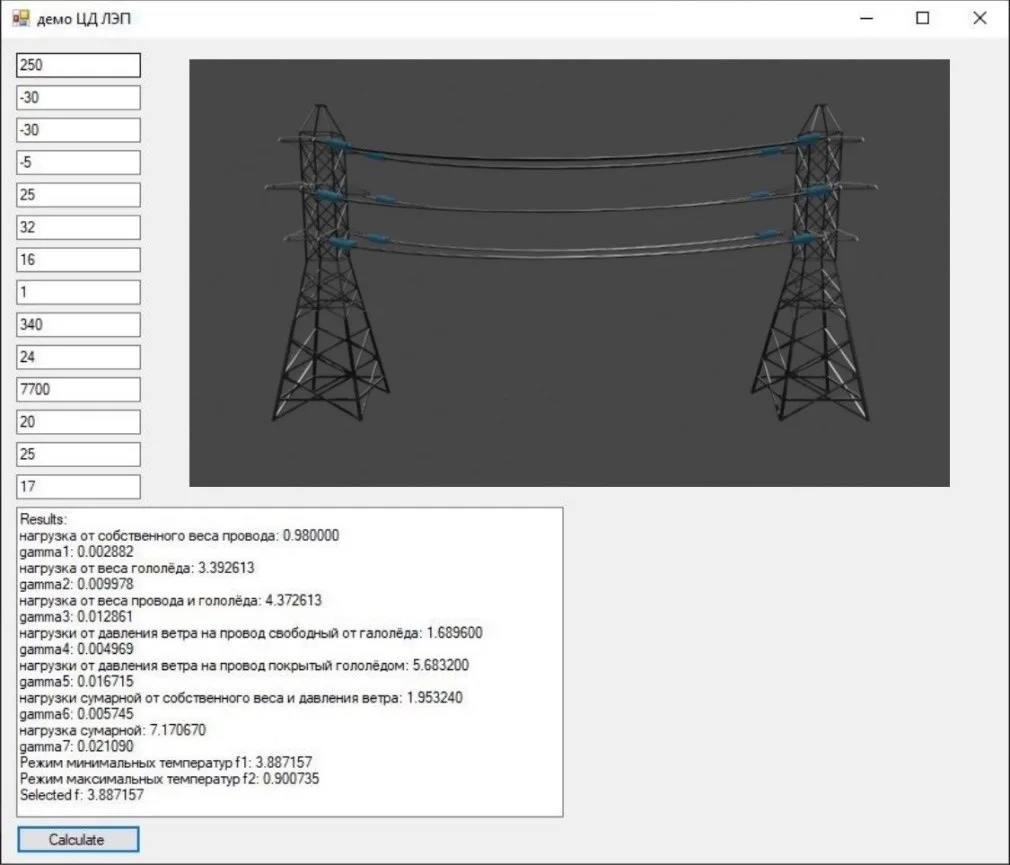The height and width of the screenshot is (865, 1010).
Task: Click the -30 field directly above -5
Action: (x=78, y=130)
